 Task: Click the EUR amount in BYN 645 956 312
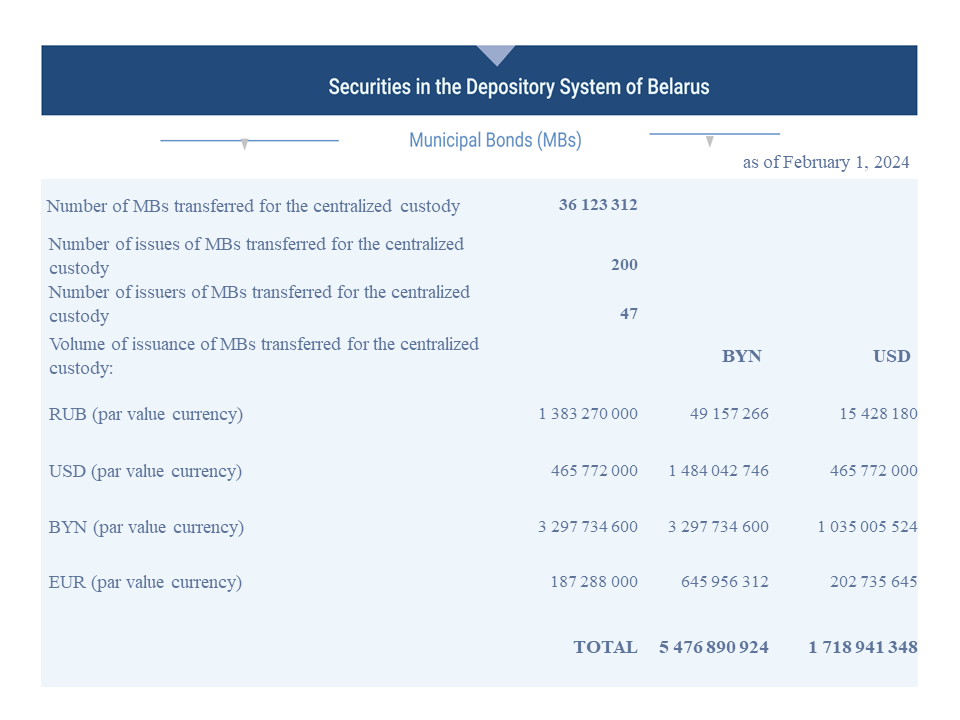click(725, 582)
